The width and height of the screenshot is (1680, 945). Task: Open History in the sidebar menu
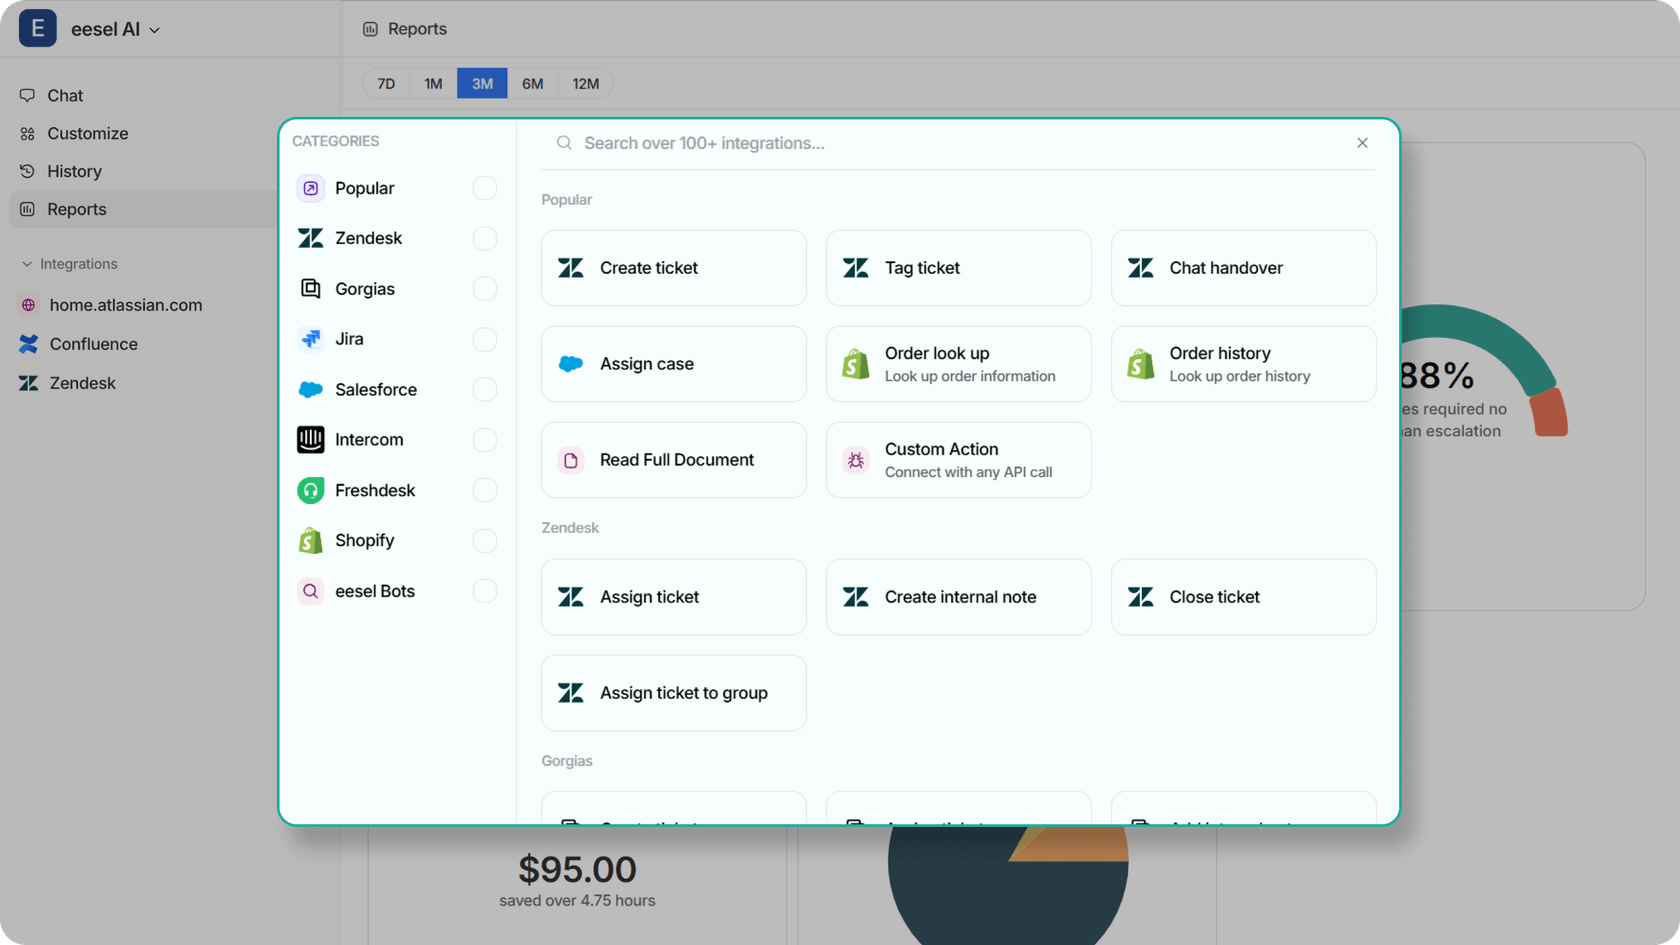pos(74,171)
